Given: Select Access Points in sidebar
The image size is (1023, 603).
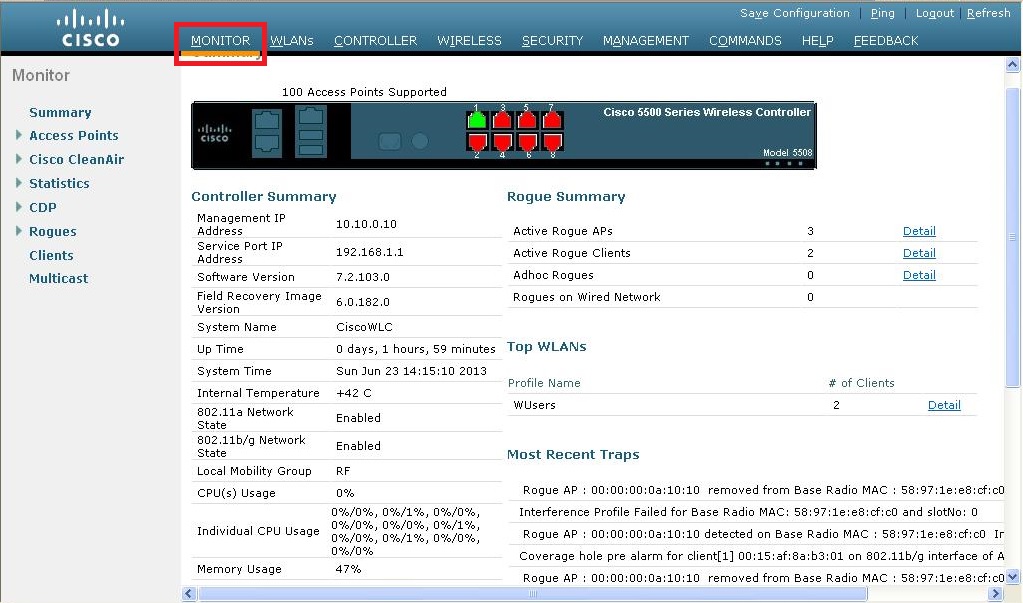Looking at the screenshot, I should [74, 135].
